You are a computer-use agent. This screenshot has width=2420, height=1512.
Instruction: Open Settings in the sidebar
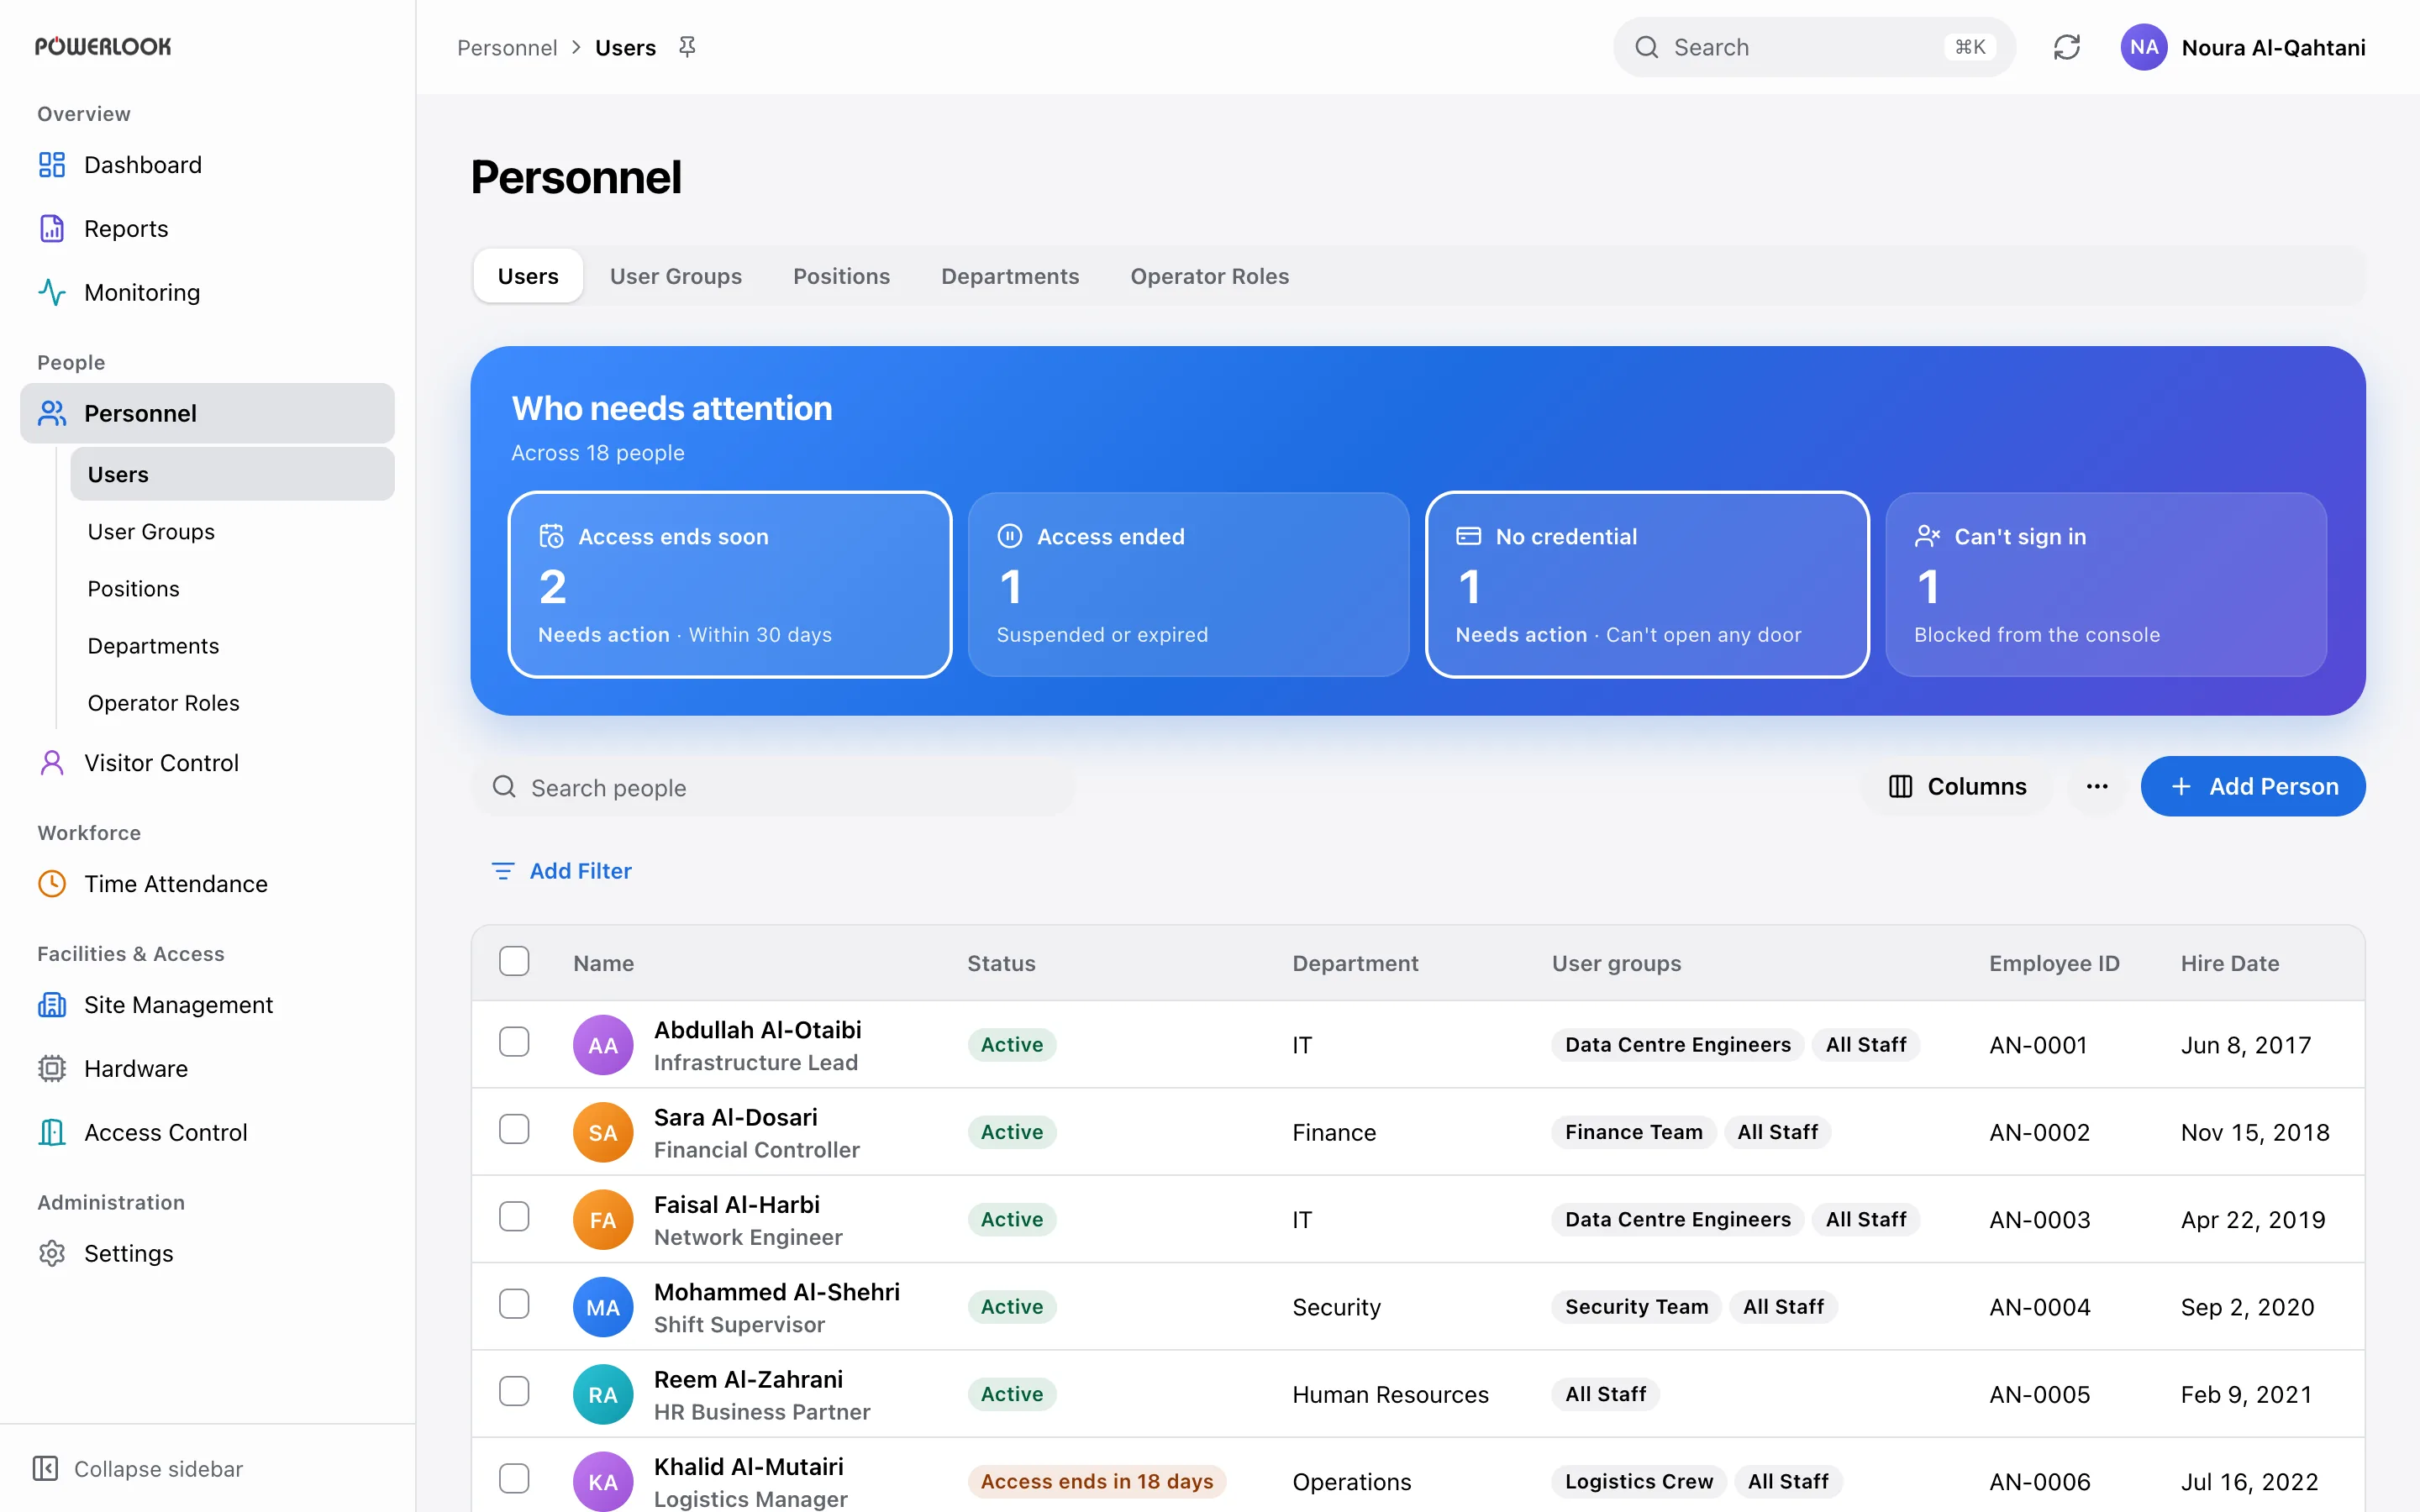(207, 1253)
